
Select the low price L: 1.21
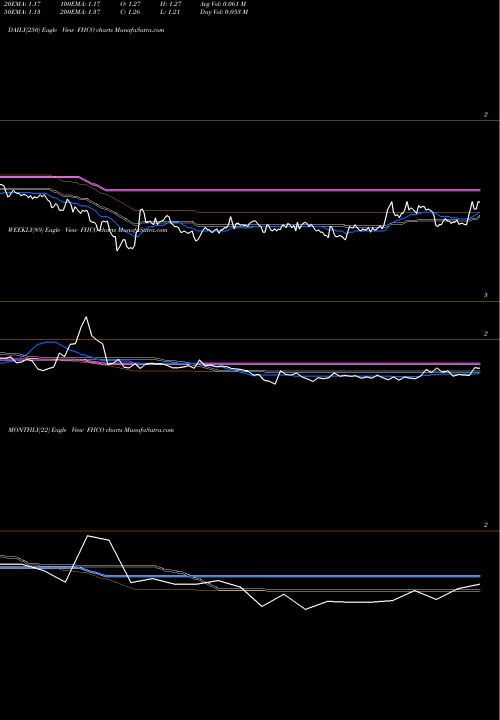click(170, 12)
